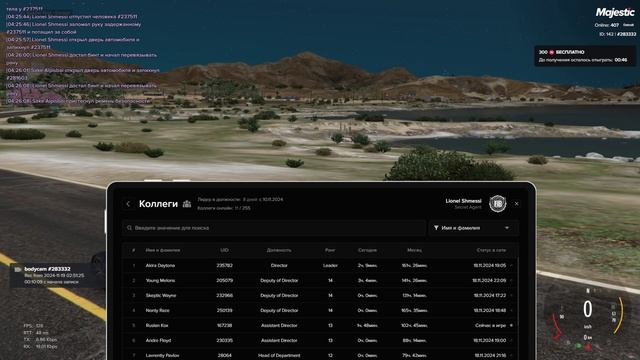Select the Young Melons row name
The image size is (640, 360).
point(160,280)
